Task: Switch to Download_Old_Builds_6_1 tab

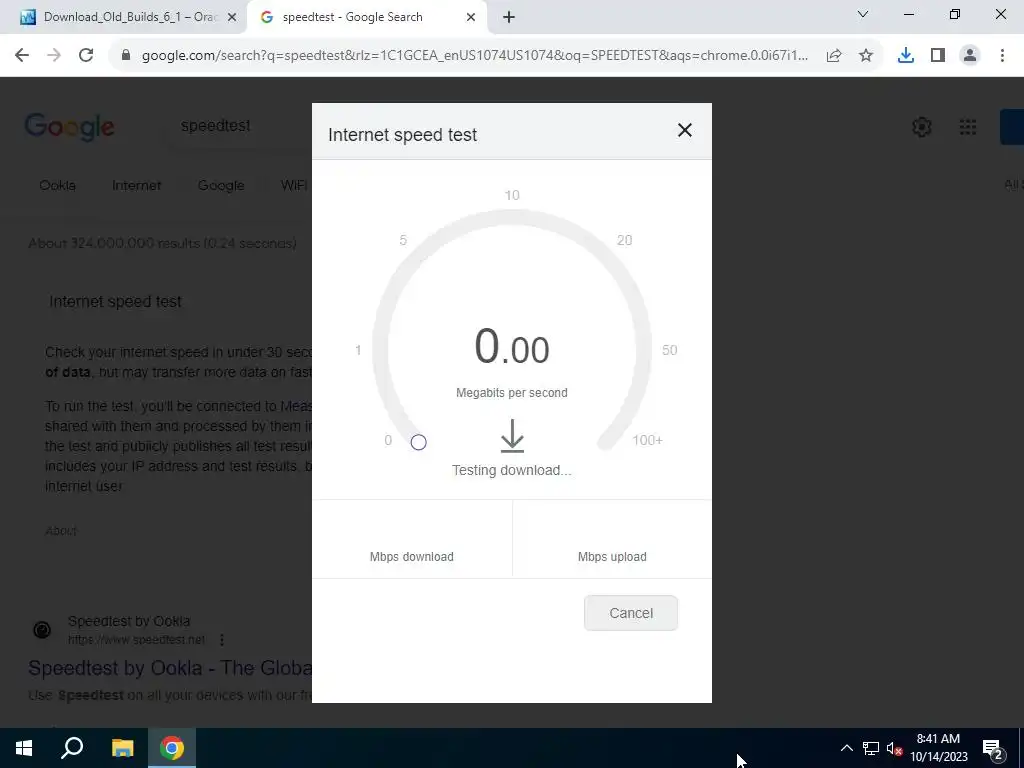Action: click(128, 17)
